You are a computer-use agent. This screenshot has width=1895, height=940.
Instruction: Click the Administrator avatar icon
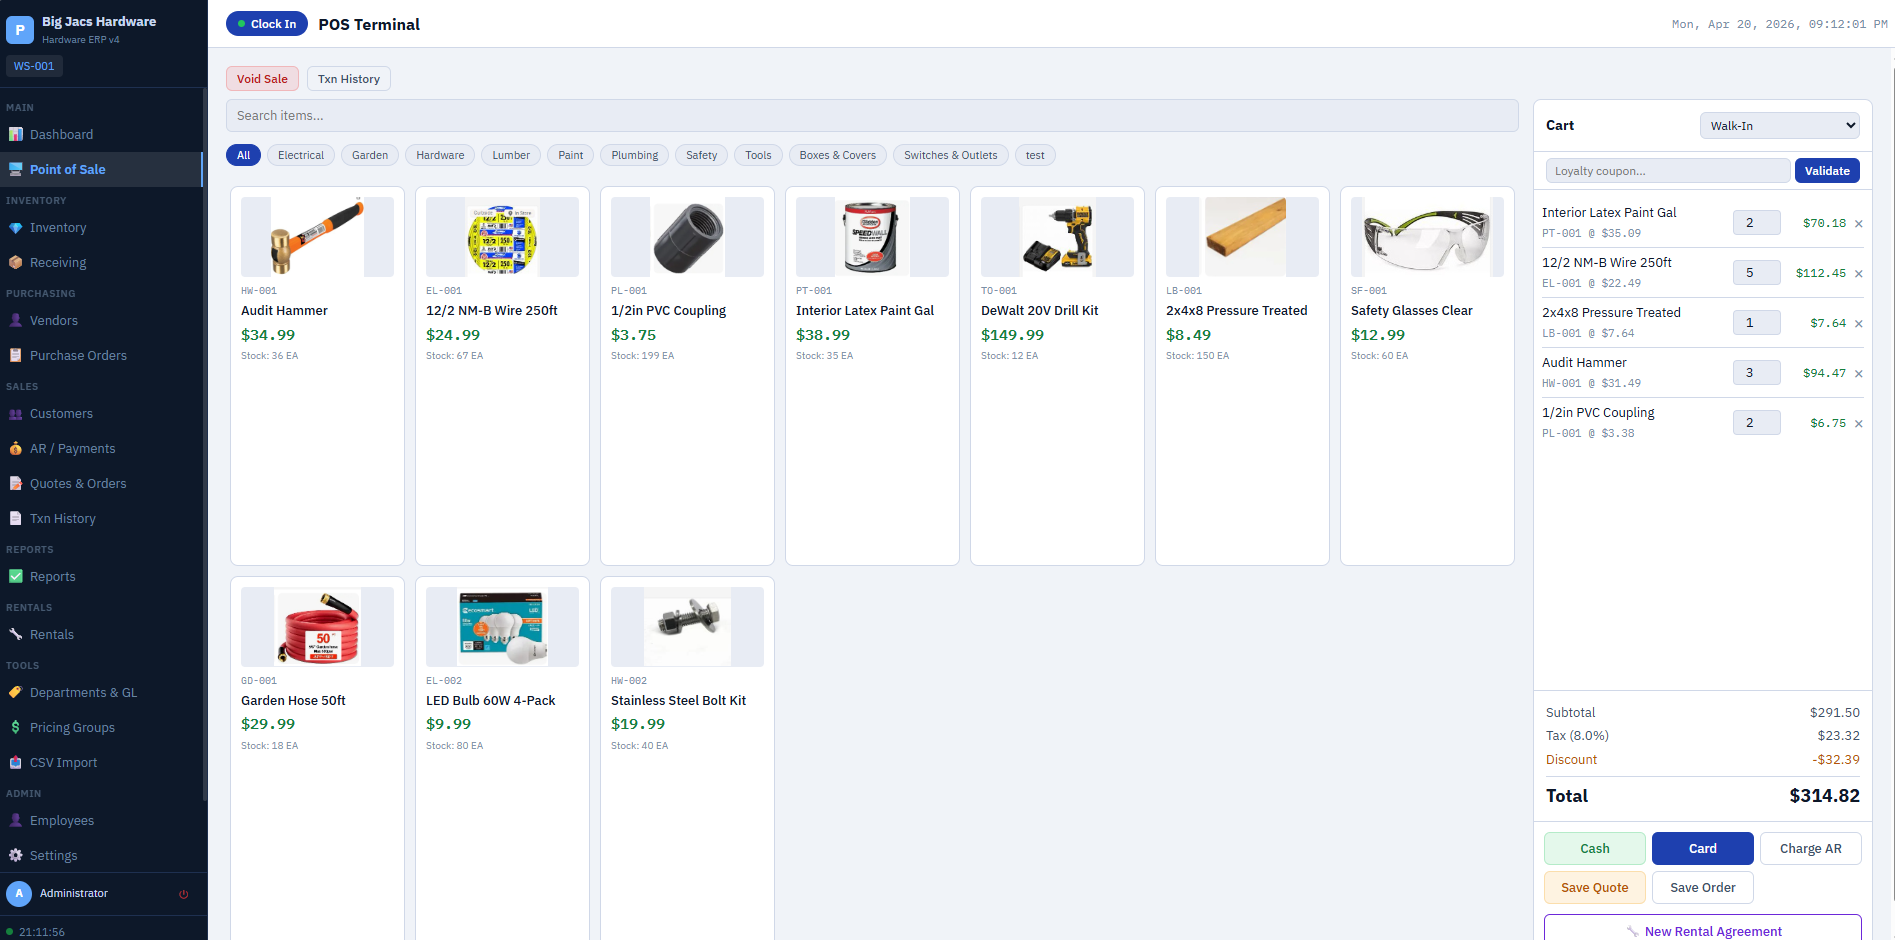pos(19,894)
